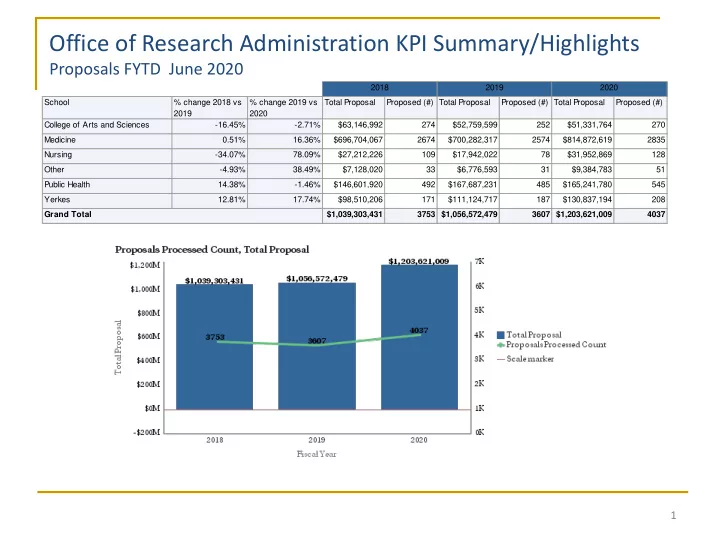
Task: Click the $814,872,619 cell
Action: (583, 140)
